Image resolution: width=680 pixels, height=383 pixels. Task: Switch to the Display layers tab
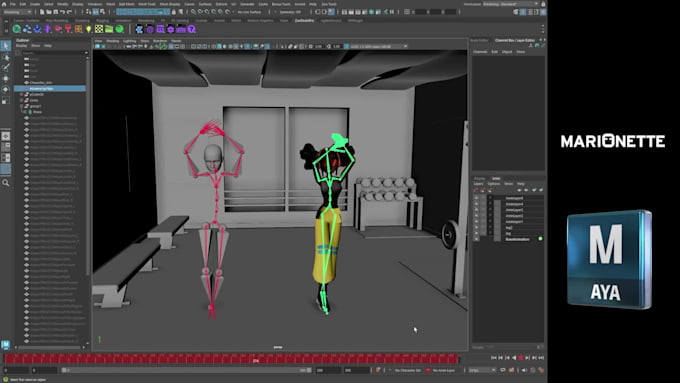(x=480, y=178)
